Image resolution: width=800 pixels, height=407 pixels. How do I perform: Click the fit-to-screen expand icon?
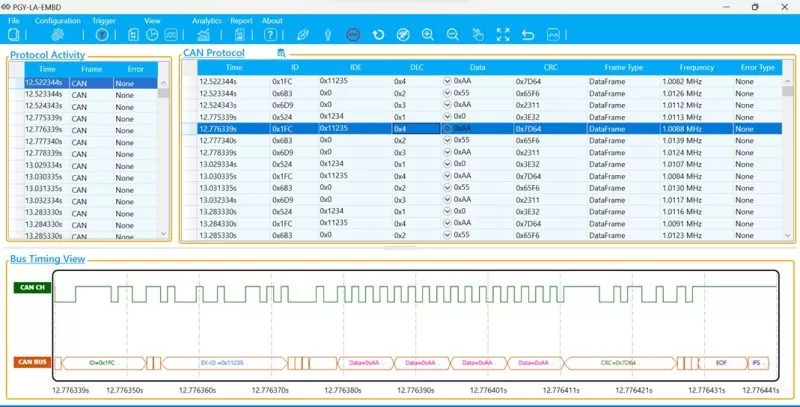click(503, 35)
